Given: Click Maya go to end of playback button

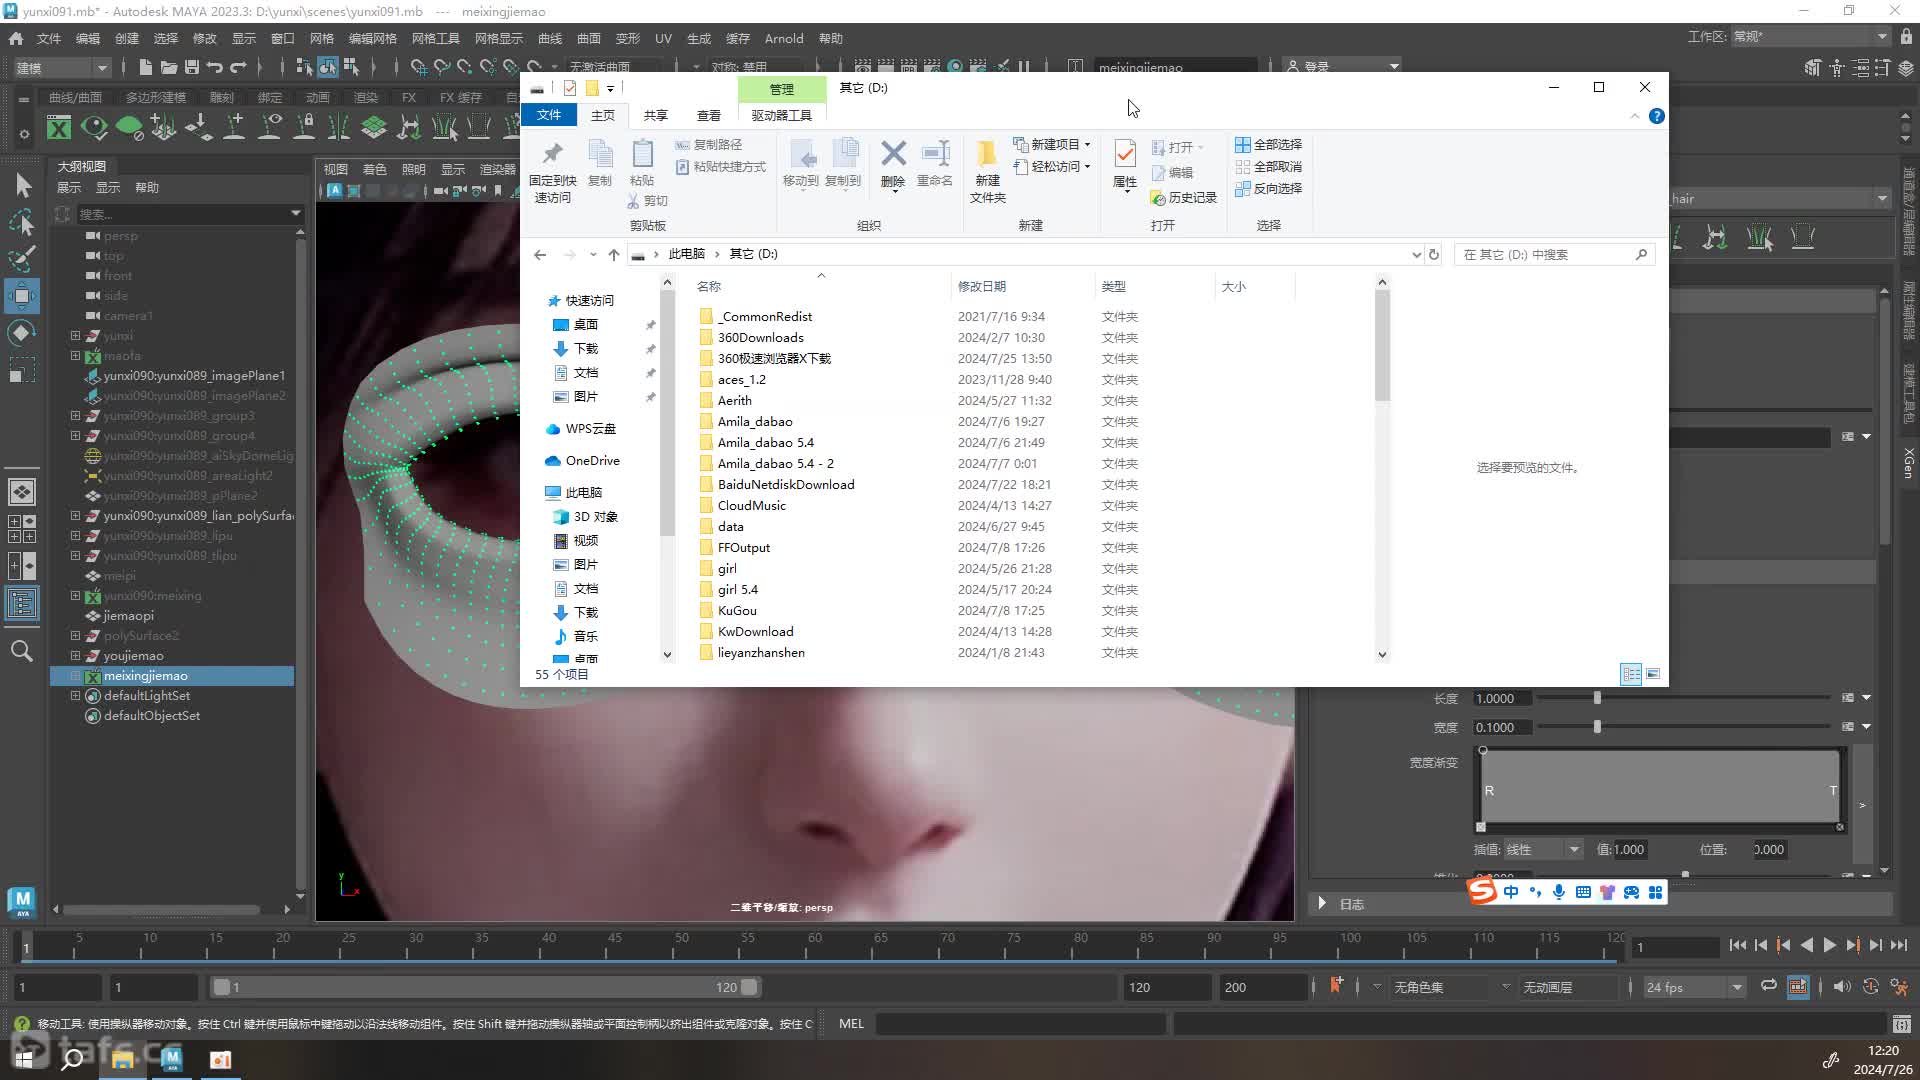Looking at the screenshot, I should 1899,945.
